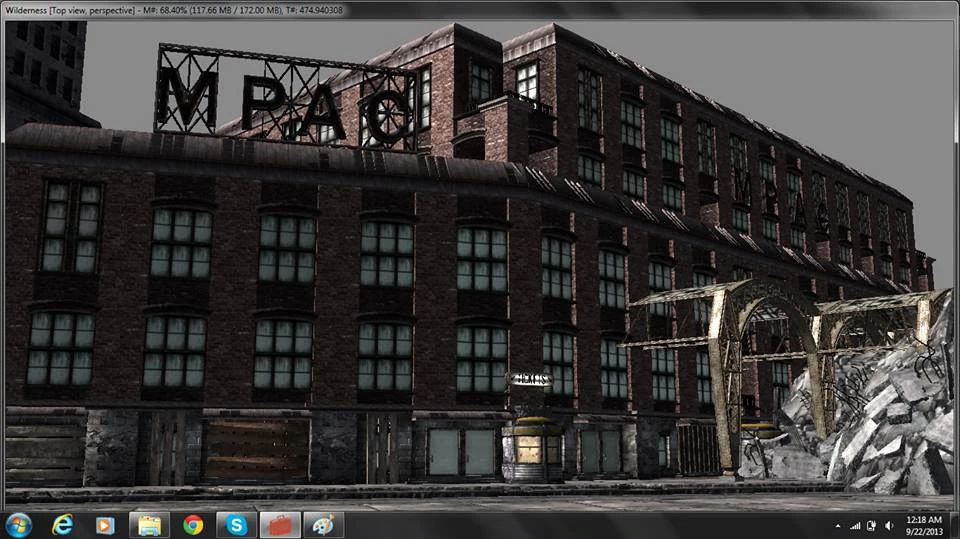Launch Google Chrome from taskbar
The width and height of the screenshot is (960, 539).
point(193,526)
